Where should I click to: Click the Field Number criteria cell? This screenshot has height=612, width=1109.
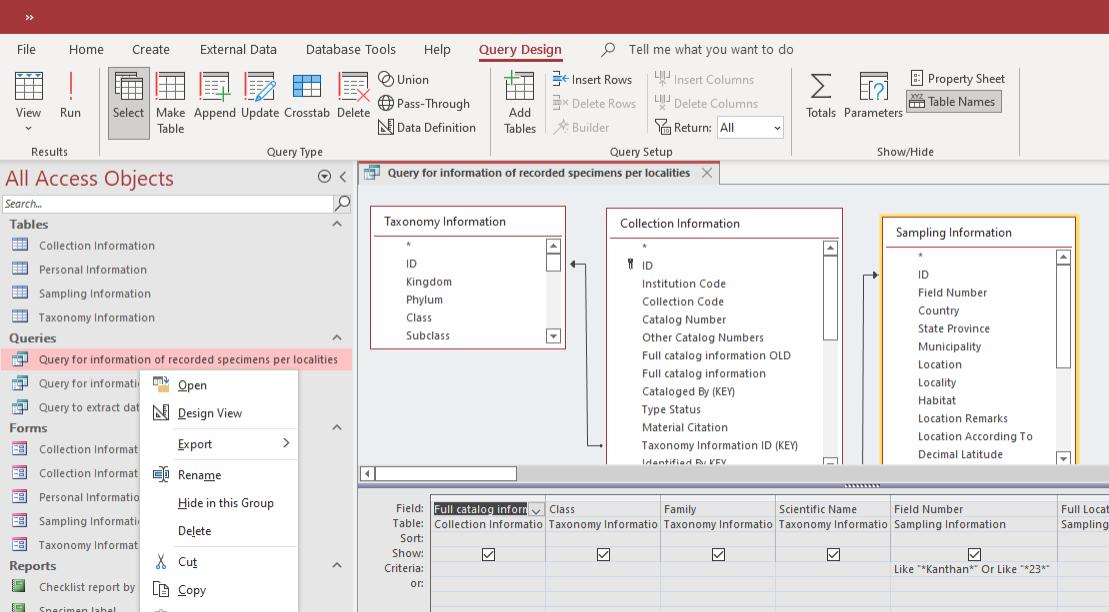(x=974, y=569)
